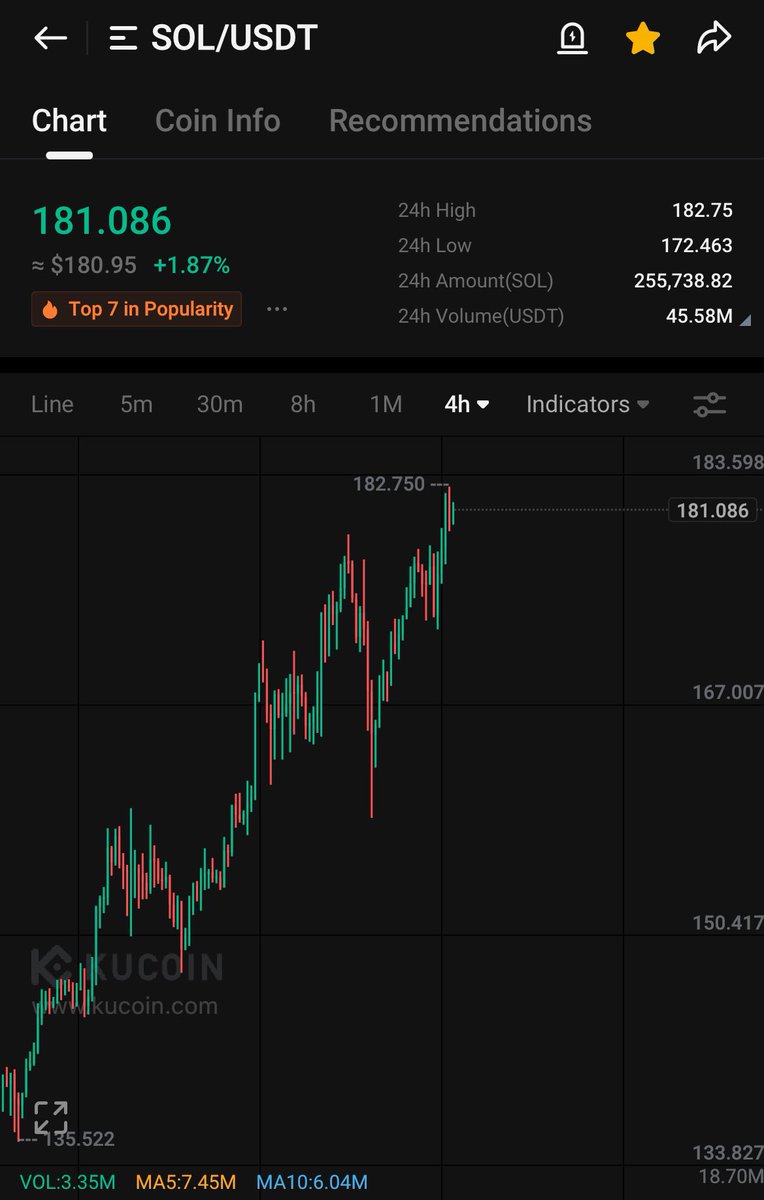Select the Line chart type
This screenshot has height=1200, width=764.
pyautogui.click(x=52, y=404)
